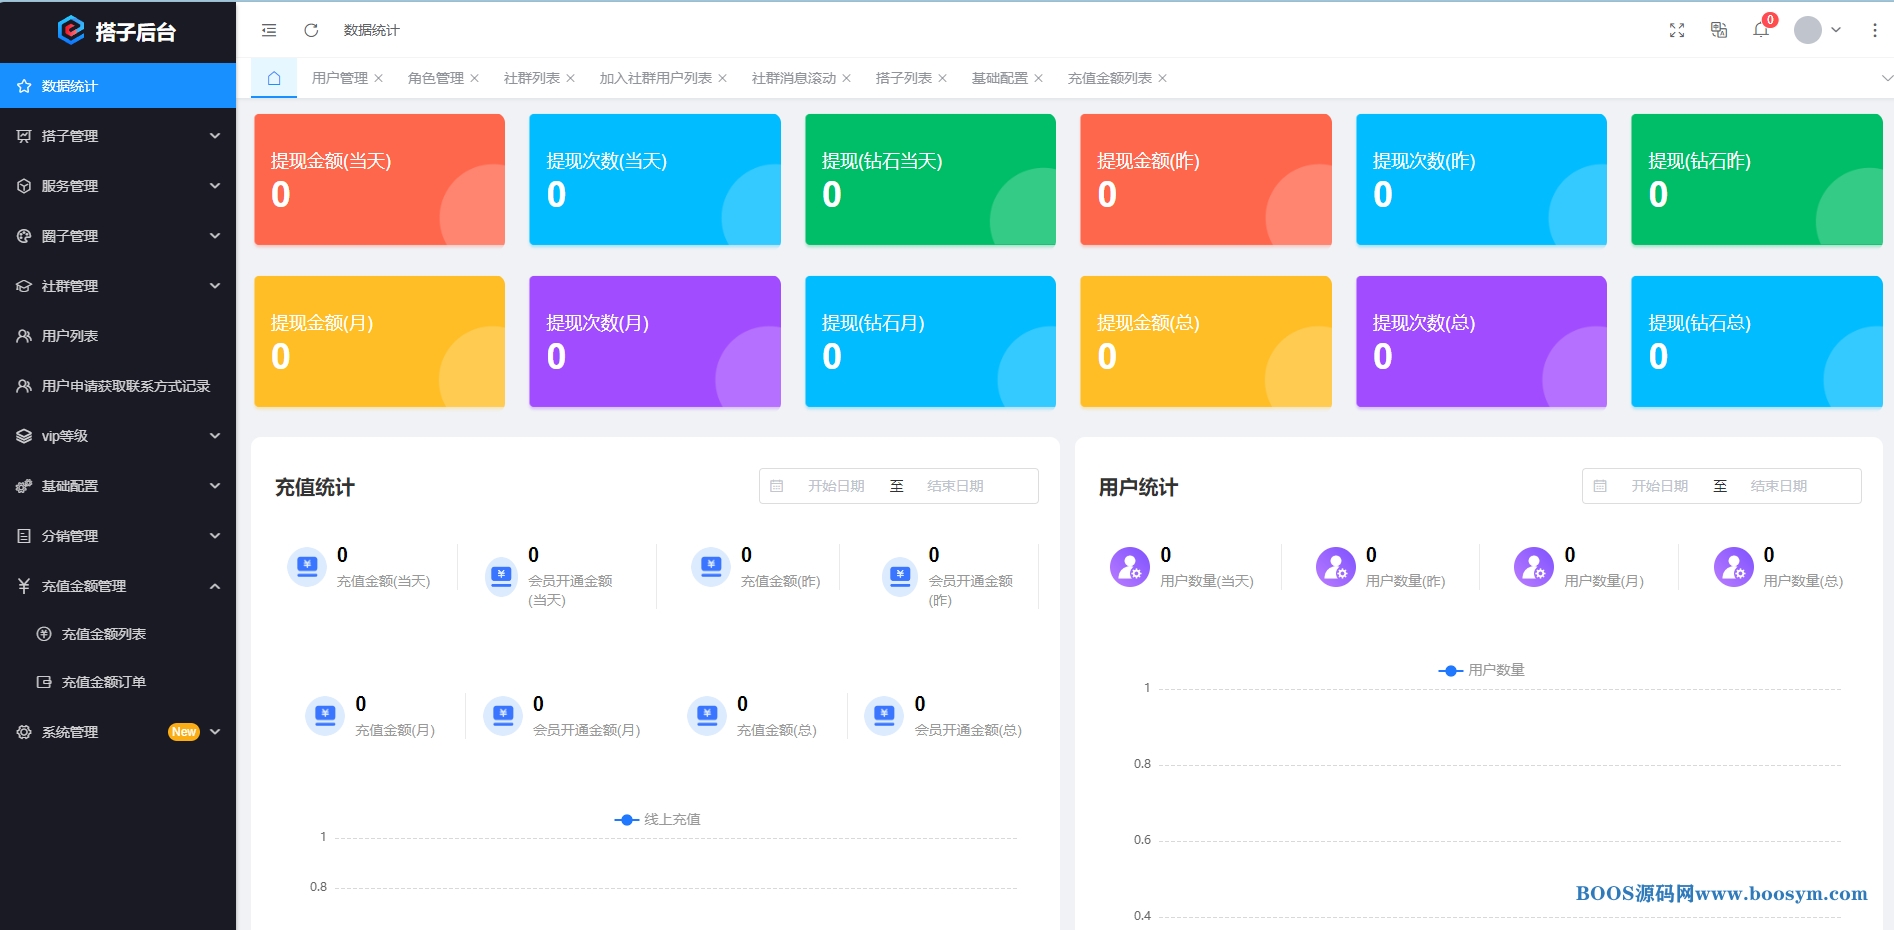
Task: Toggle the 用户数量 chart legend
Action: click(1481, 670)
